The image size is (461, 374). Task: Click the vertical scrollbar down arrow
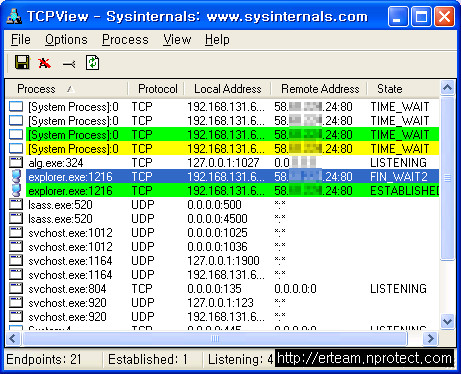point(447,322)
